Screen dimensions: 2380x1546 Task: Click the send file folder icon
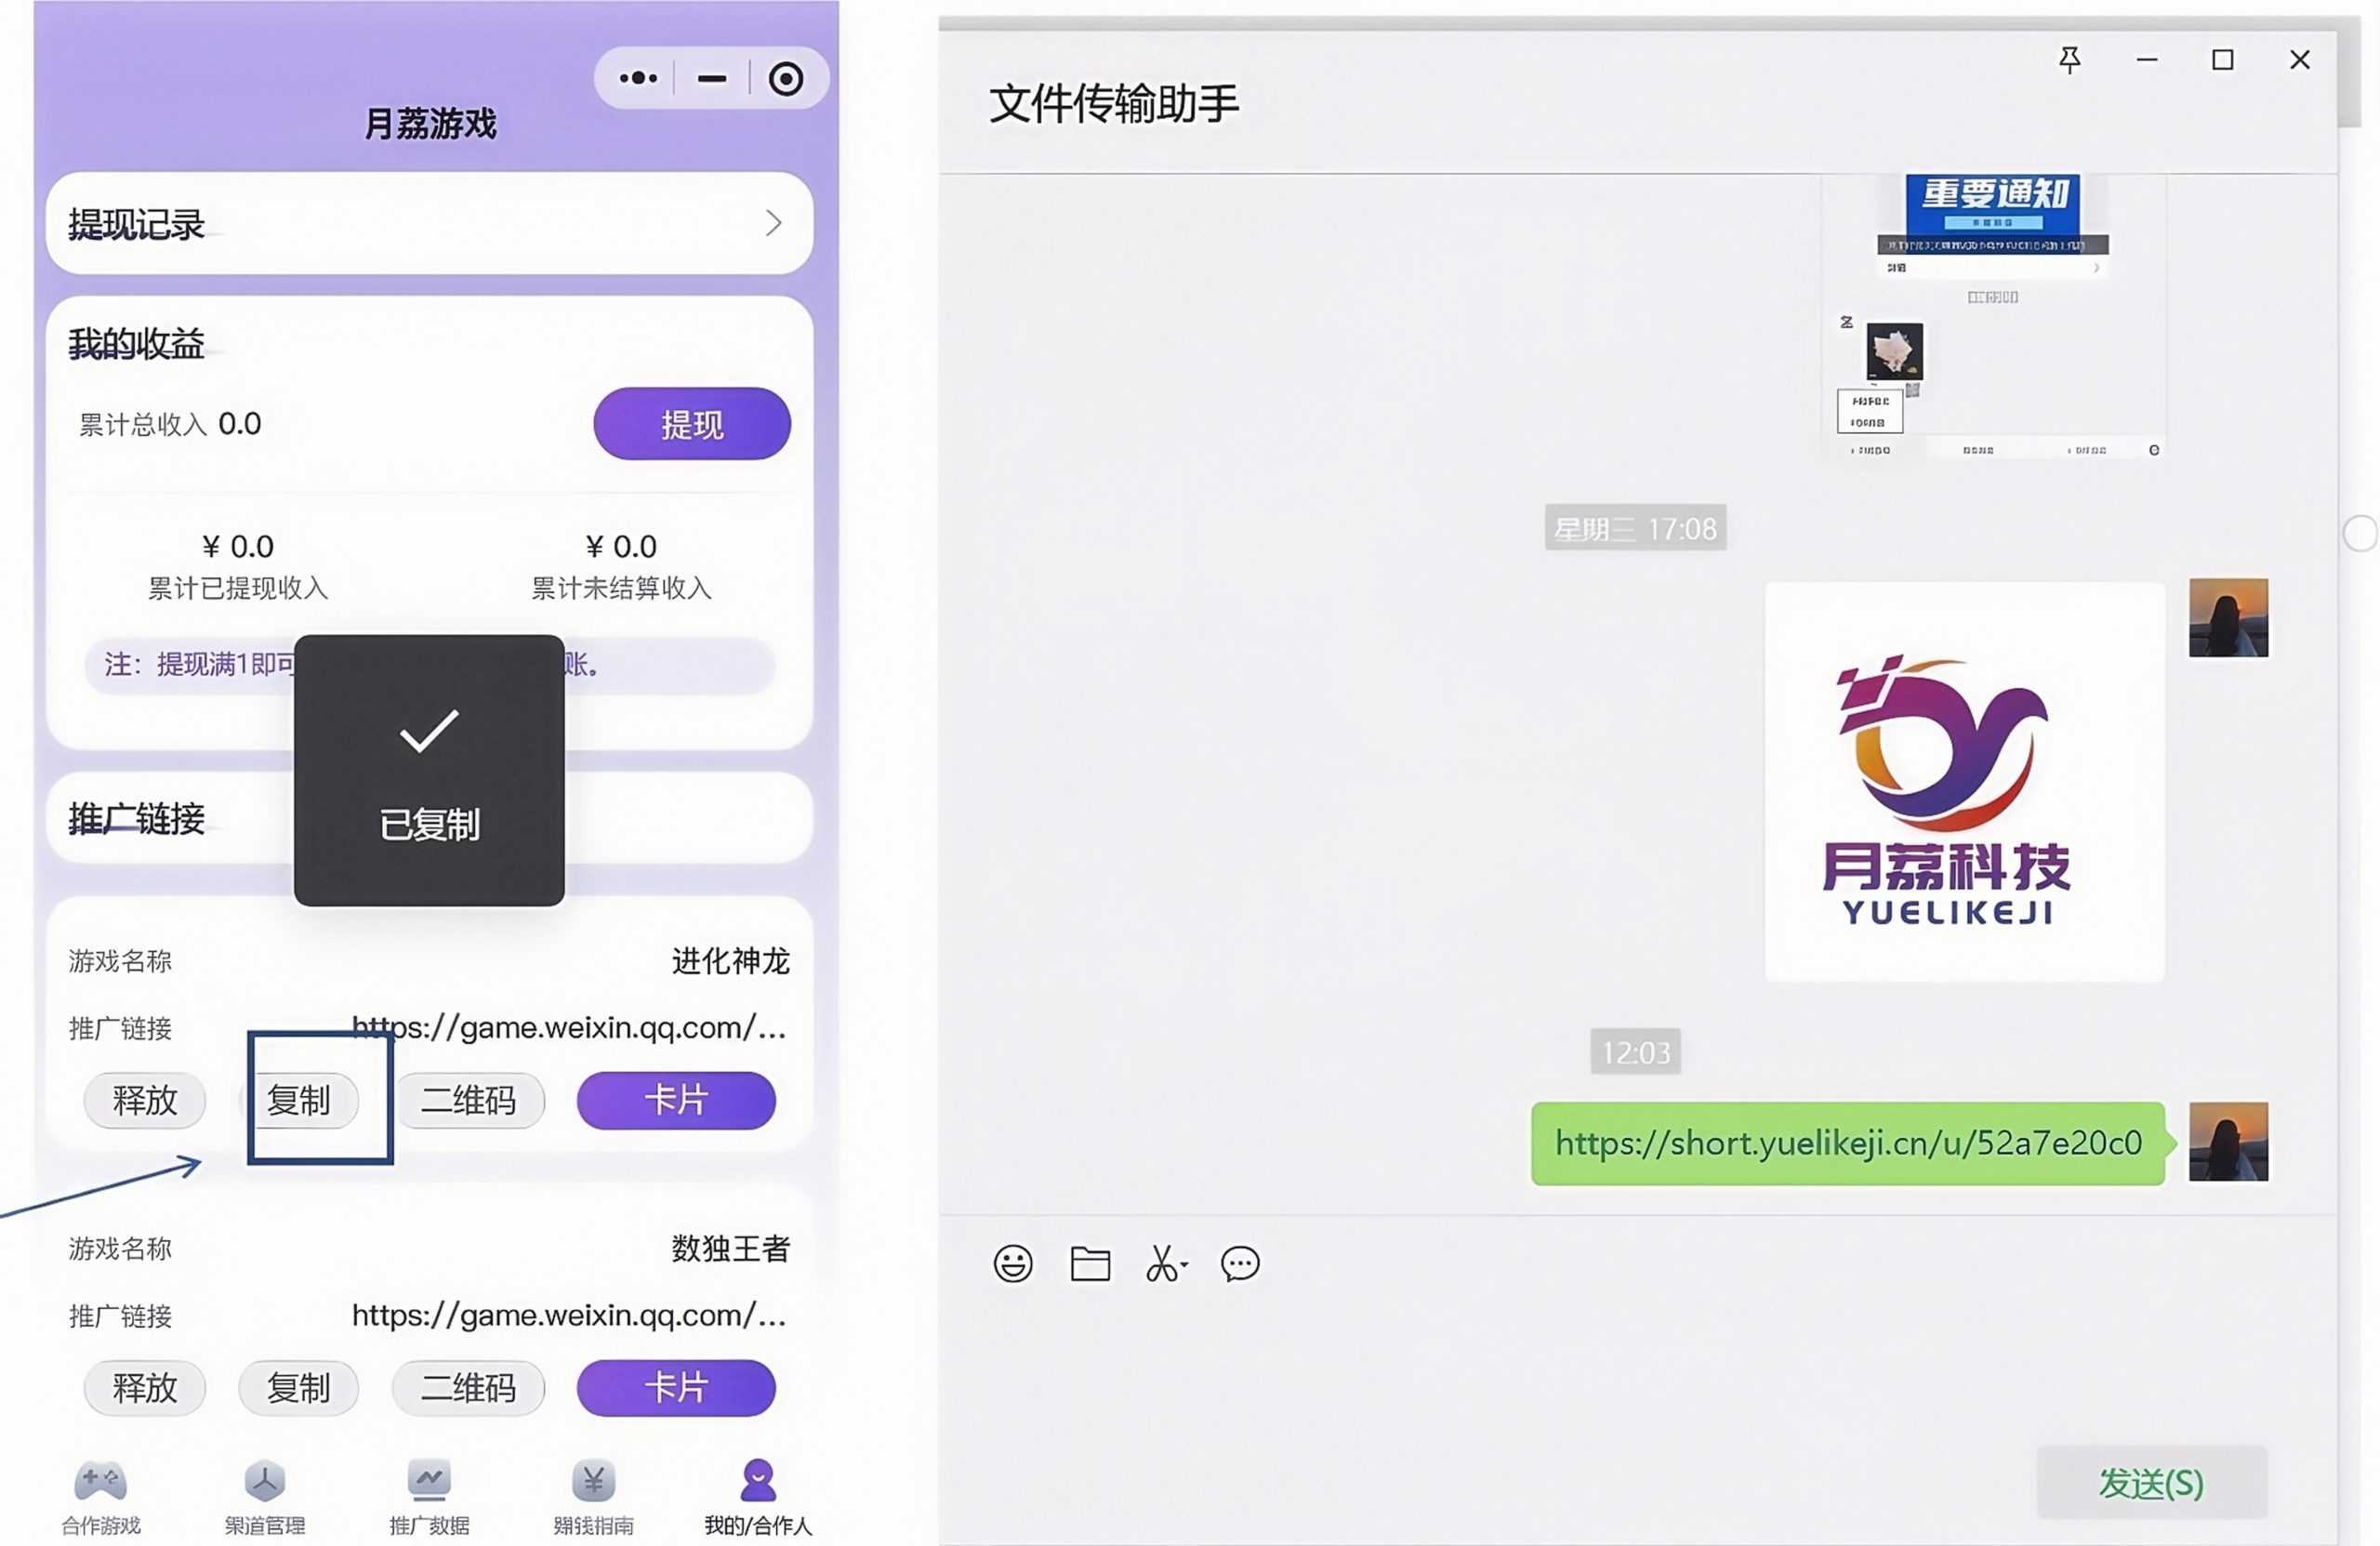click(1089, 1263)
